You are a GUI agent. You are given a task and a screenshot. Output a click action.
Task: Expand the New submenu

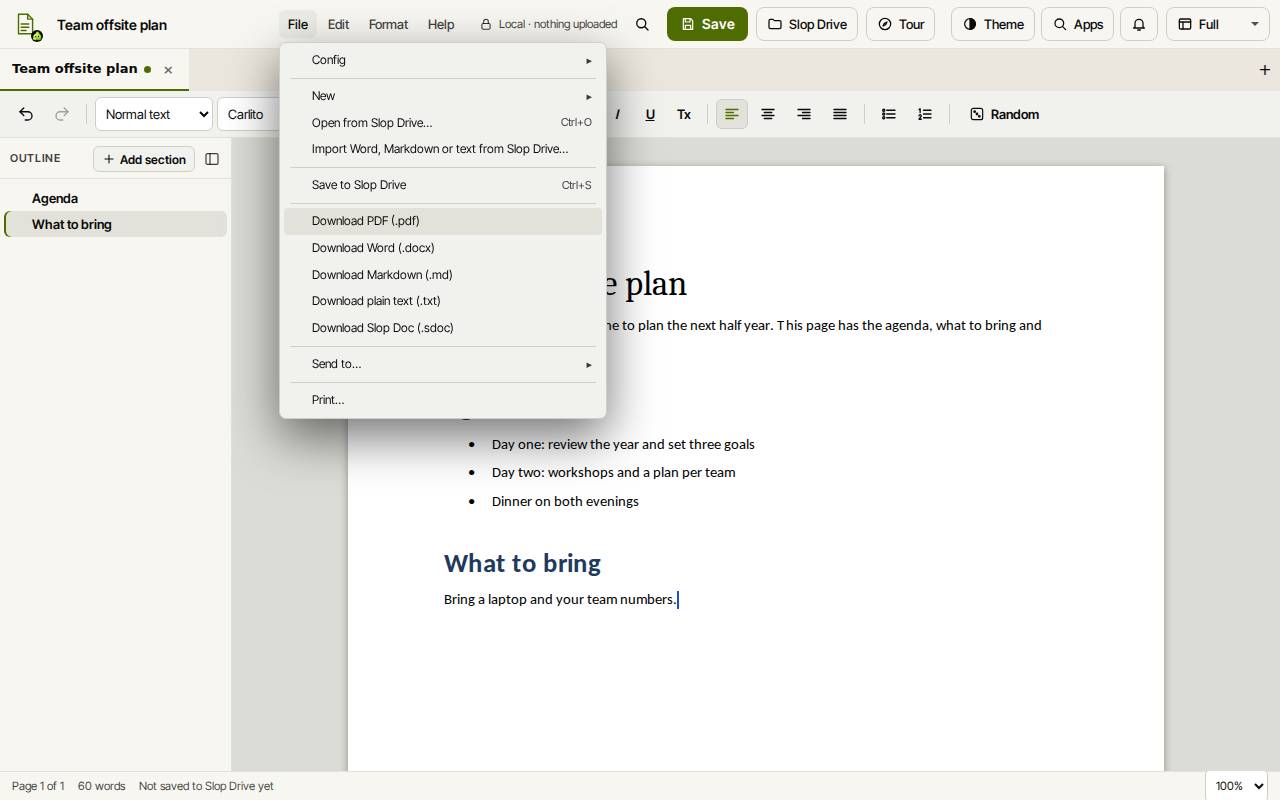click(x=443, y=96)
